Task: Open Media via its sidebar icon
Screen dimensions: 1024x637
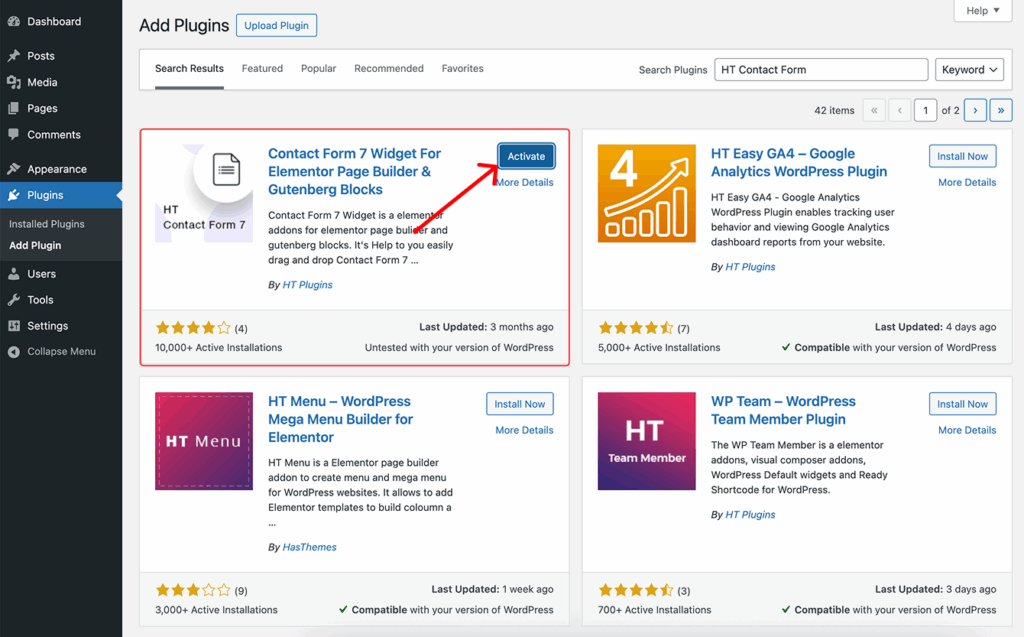Action: pos(14,82)
